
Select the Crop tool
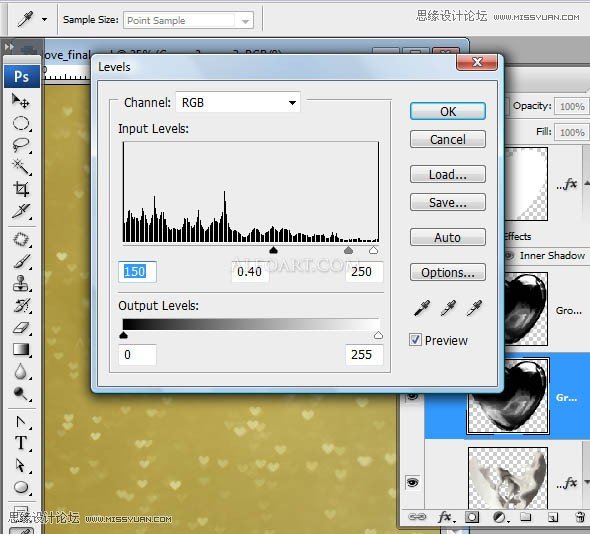[21, 189]
